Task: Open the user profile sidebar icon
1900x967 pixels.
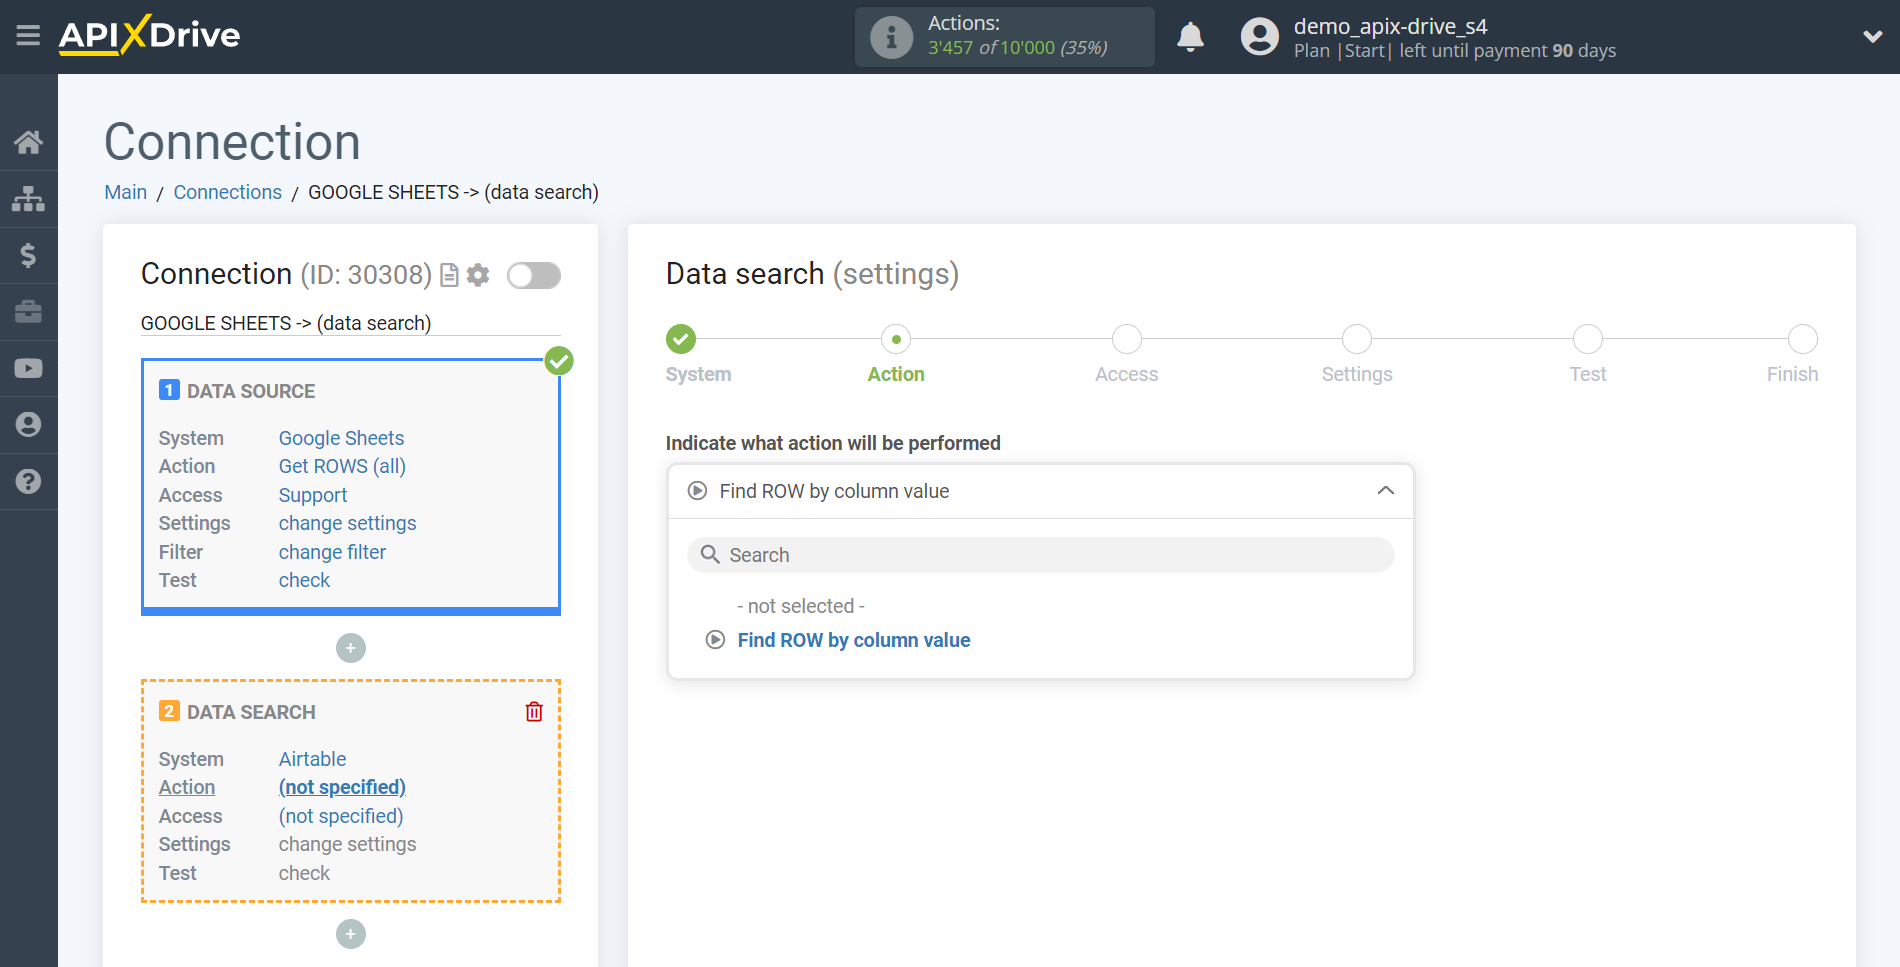Action: click(28, 425)
